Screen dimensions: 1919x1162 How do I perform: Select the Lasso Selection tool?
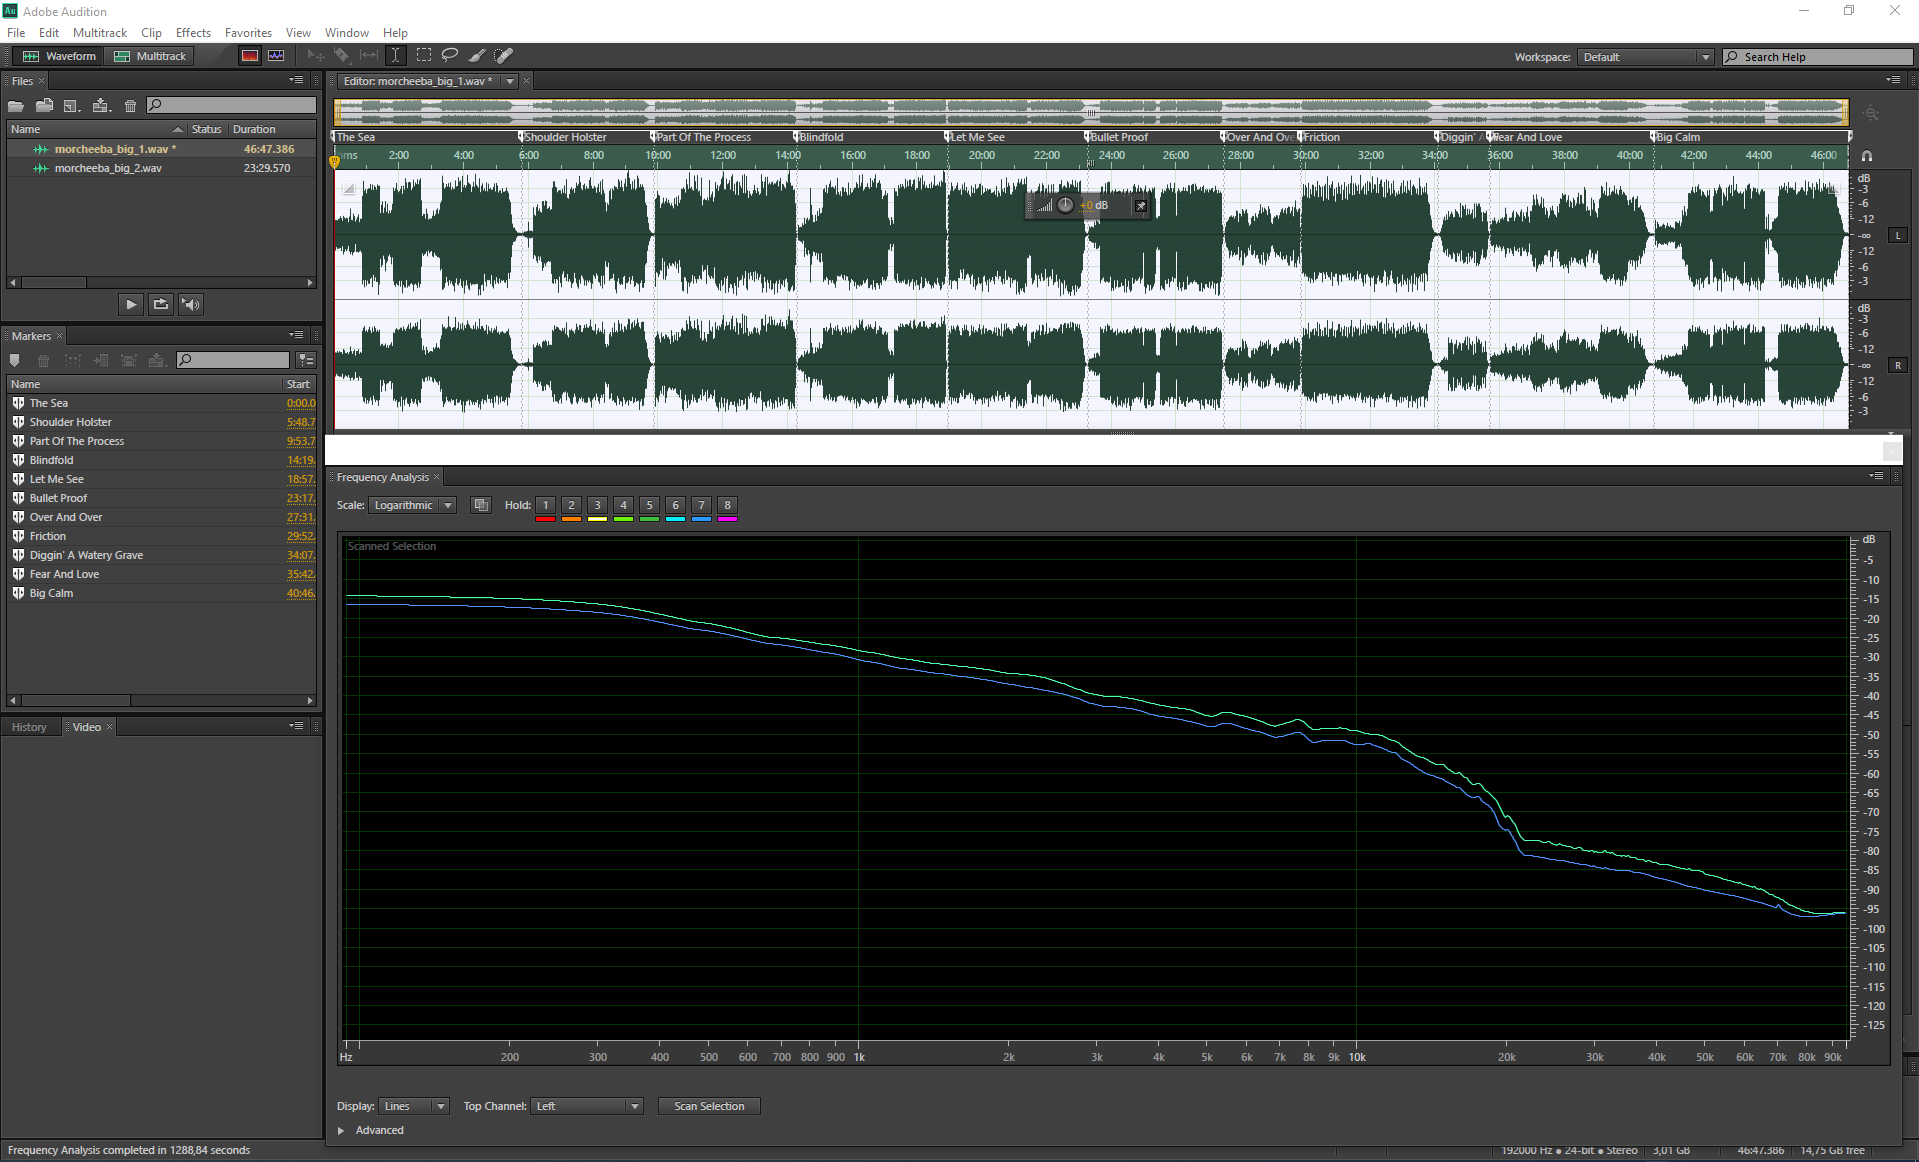[x=450, y=56]
